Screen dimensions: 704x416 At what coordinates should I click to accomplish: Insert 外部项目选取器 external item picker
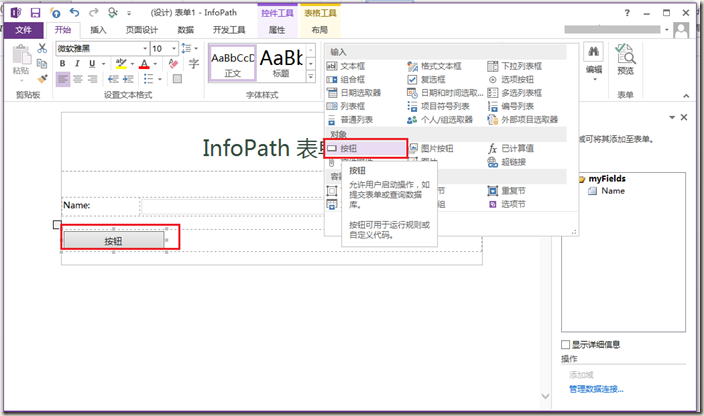(523, 120)
